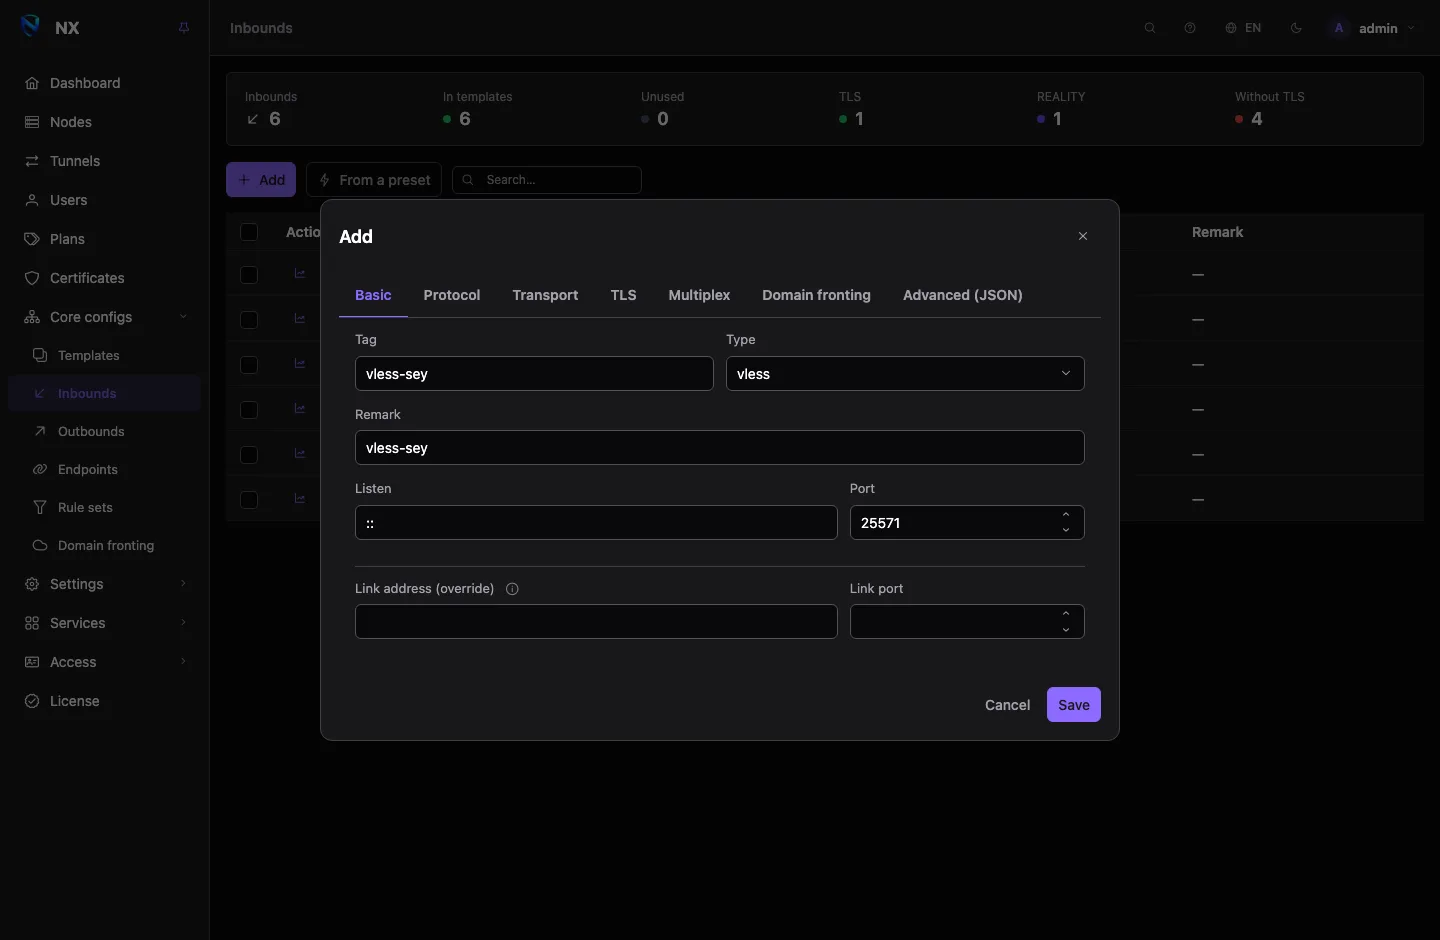Open the Domain fronting tab in the Add dialog
The width and height of the screenshot is (1440, 940).
[816, 295]
